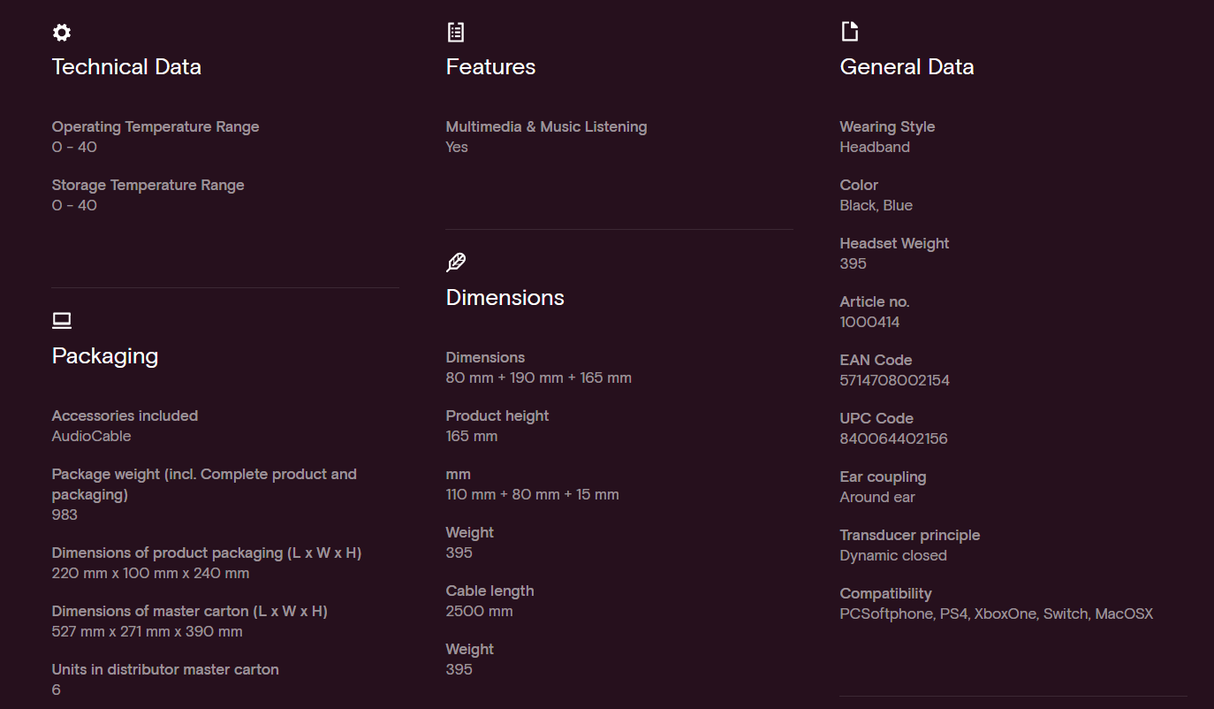Click the Features section heading
The width and height of the screenshot is (1214, 709).
(x=491, y=67)
